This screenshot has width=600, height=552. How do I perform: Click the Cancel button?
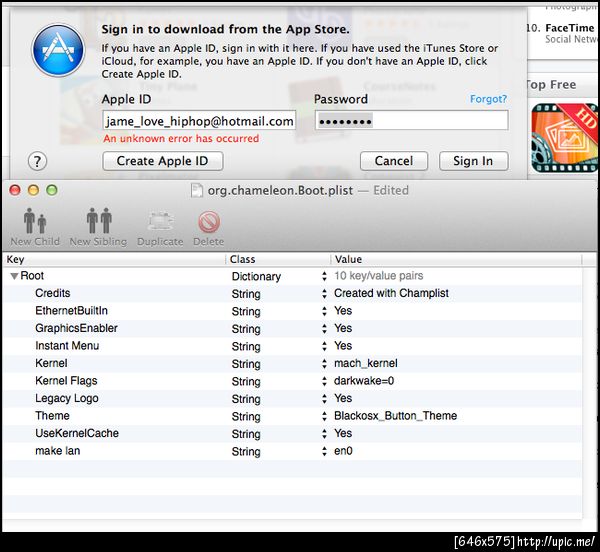pos(394,161)
